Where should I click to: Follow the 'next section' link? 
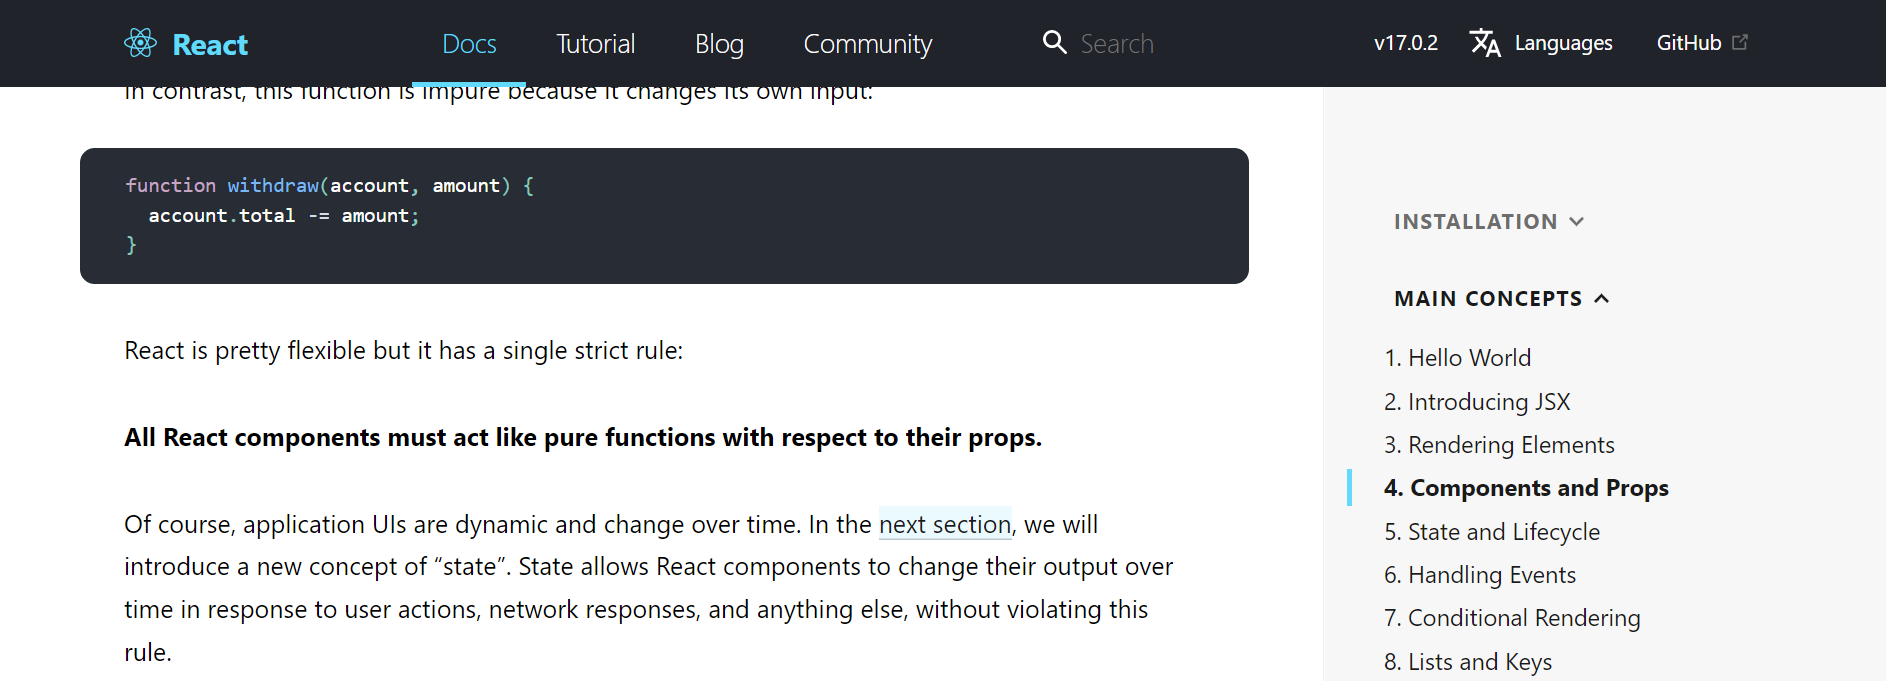click(x=945, y=524)
